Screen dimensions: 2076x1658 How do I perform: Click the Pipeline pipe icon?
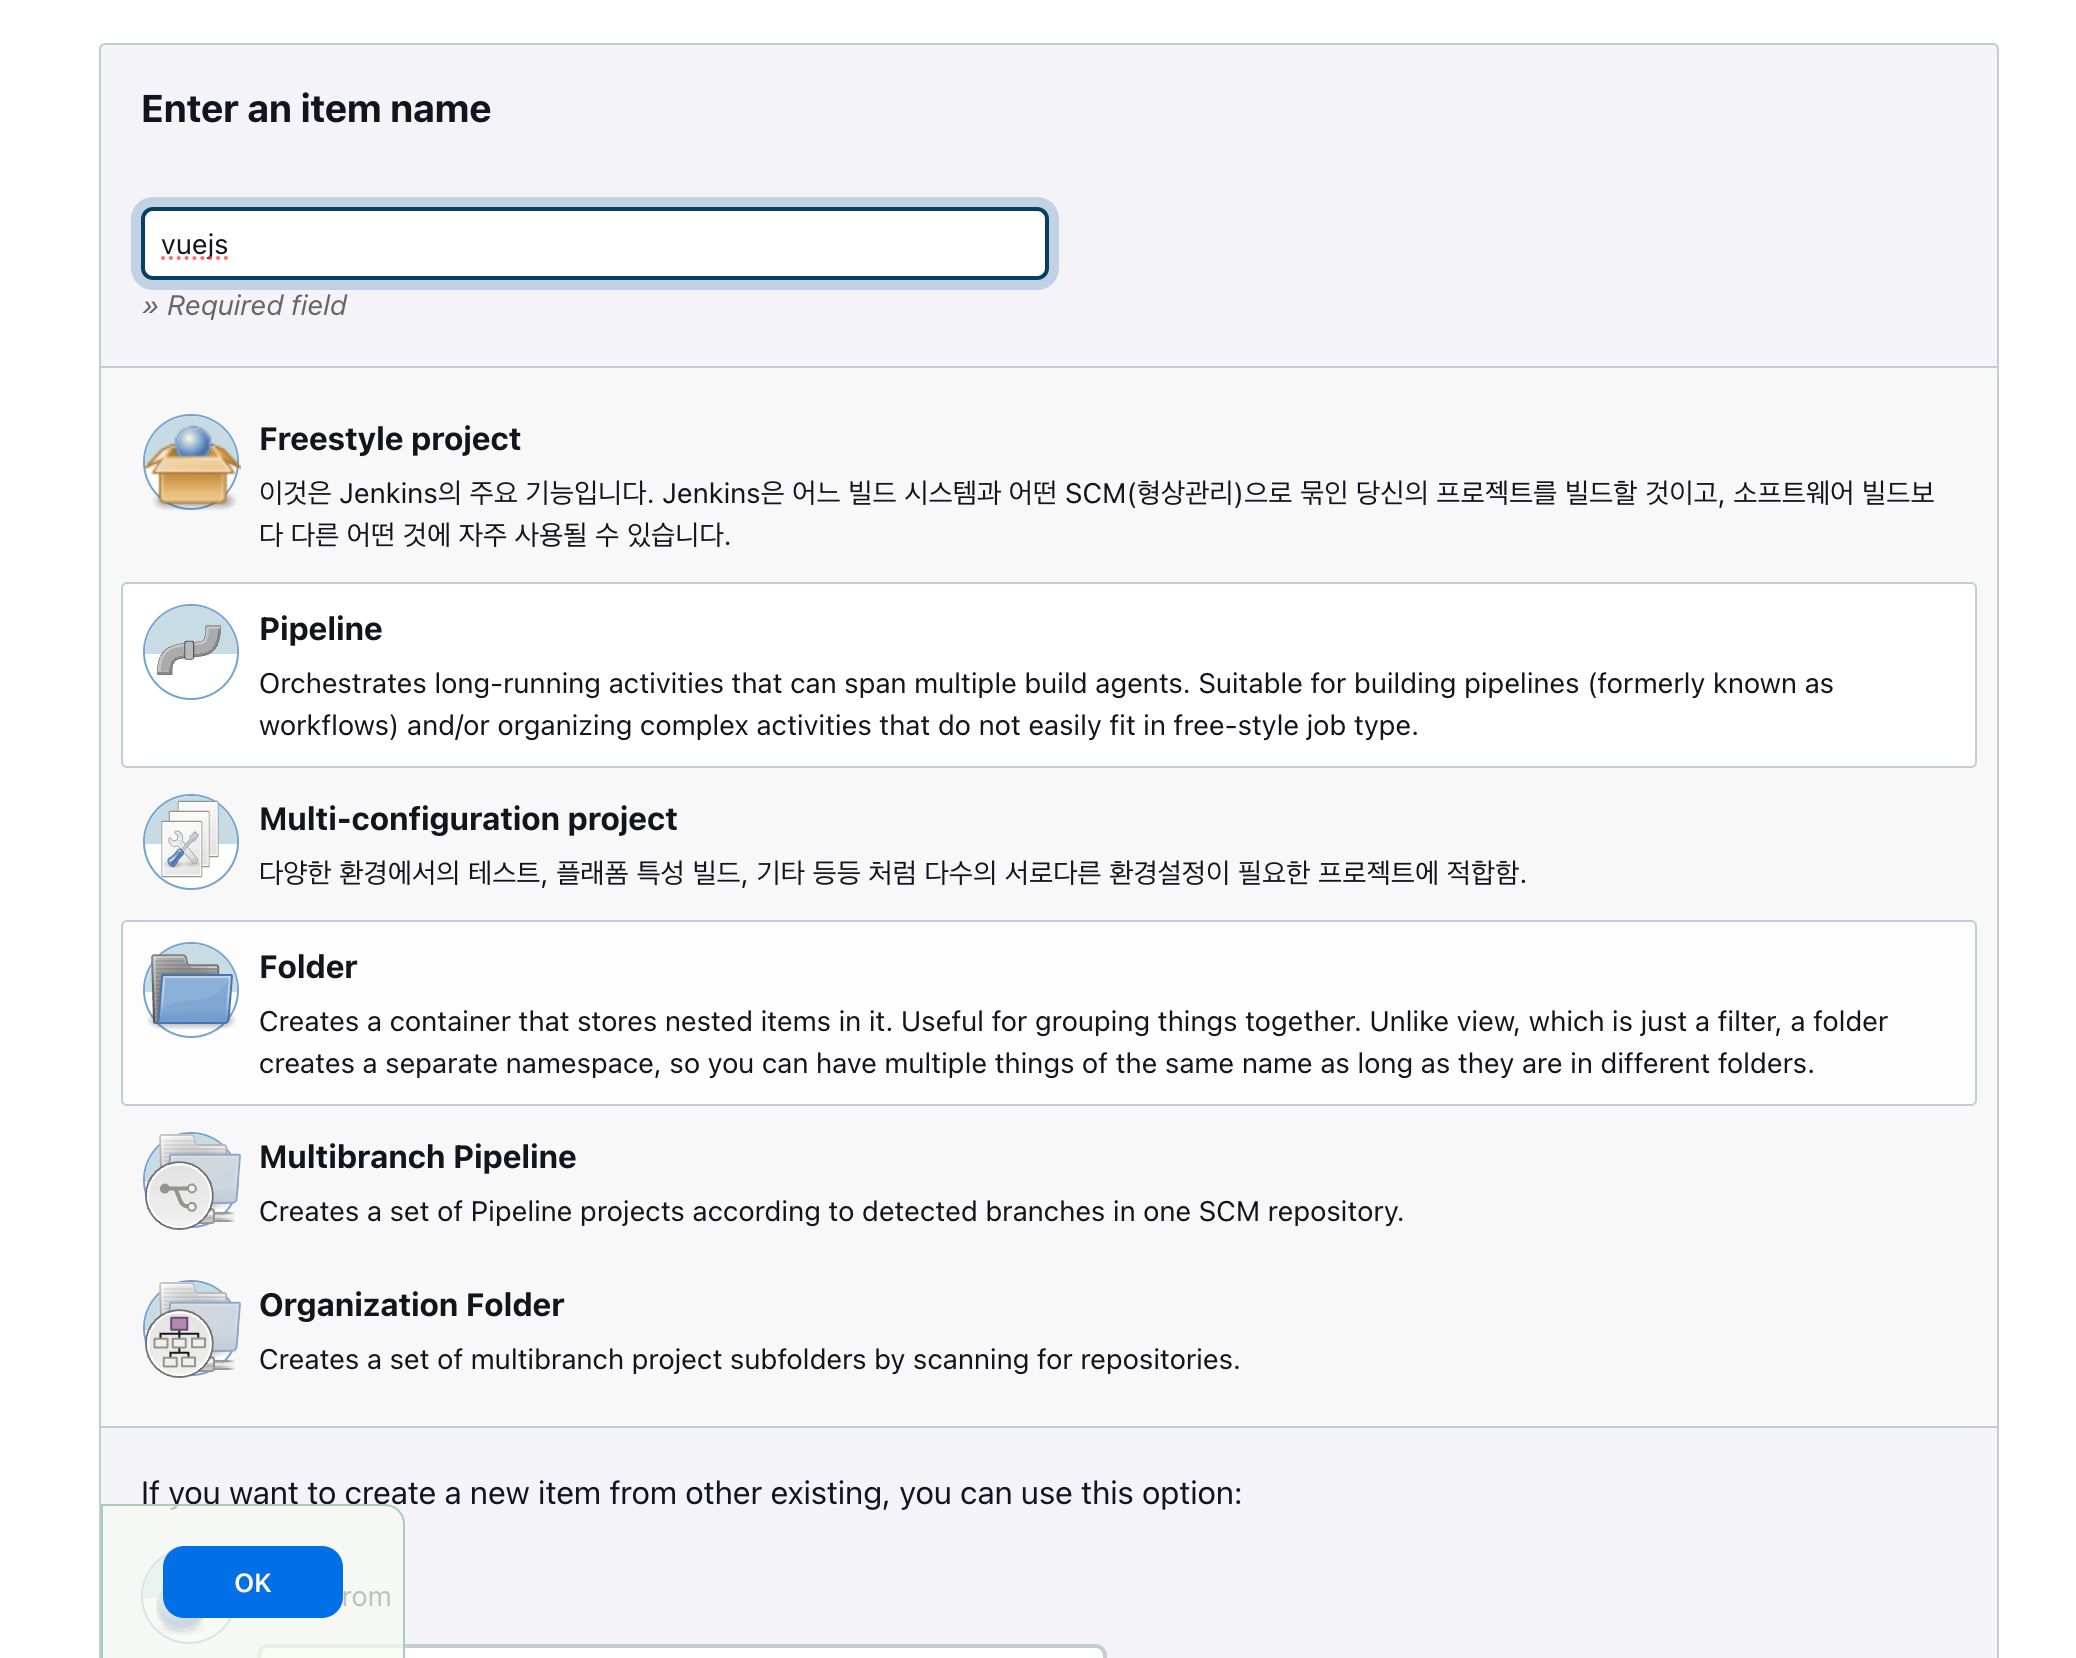coord(191,652)
